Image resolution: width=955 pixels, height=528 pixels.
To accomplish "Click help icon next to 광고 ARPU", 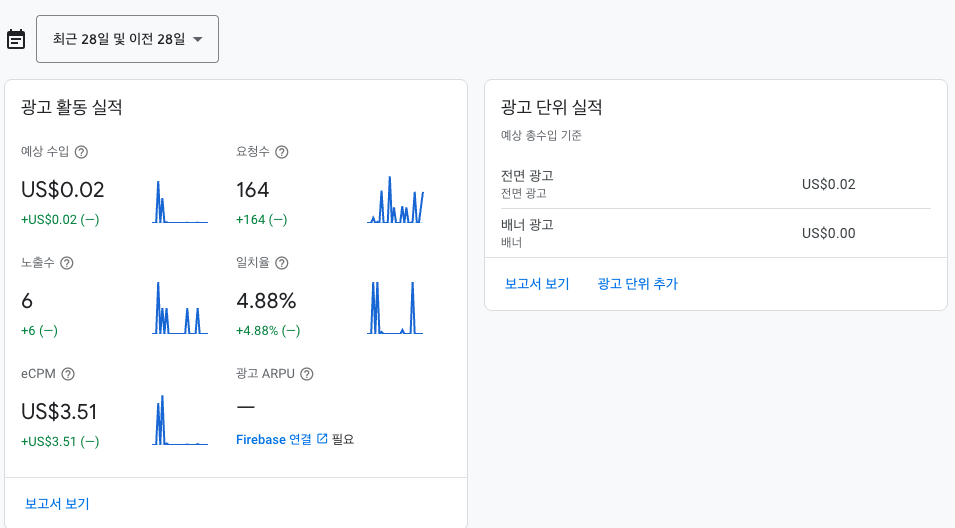I will [x=307, y=374].
